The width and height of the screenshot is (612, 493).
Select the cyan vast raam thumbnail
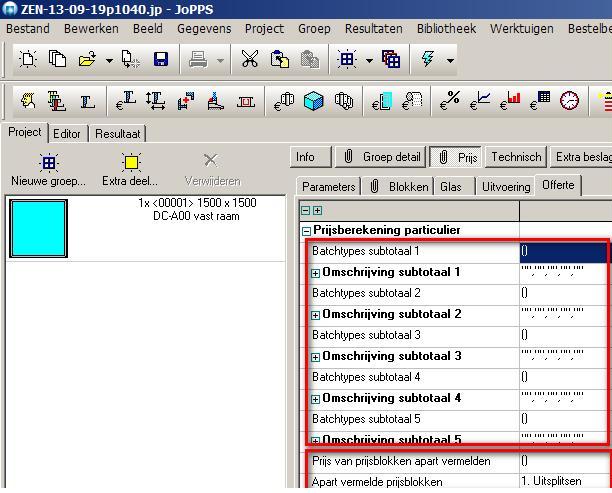[38, 229]
